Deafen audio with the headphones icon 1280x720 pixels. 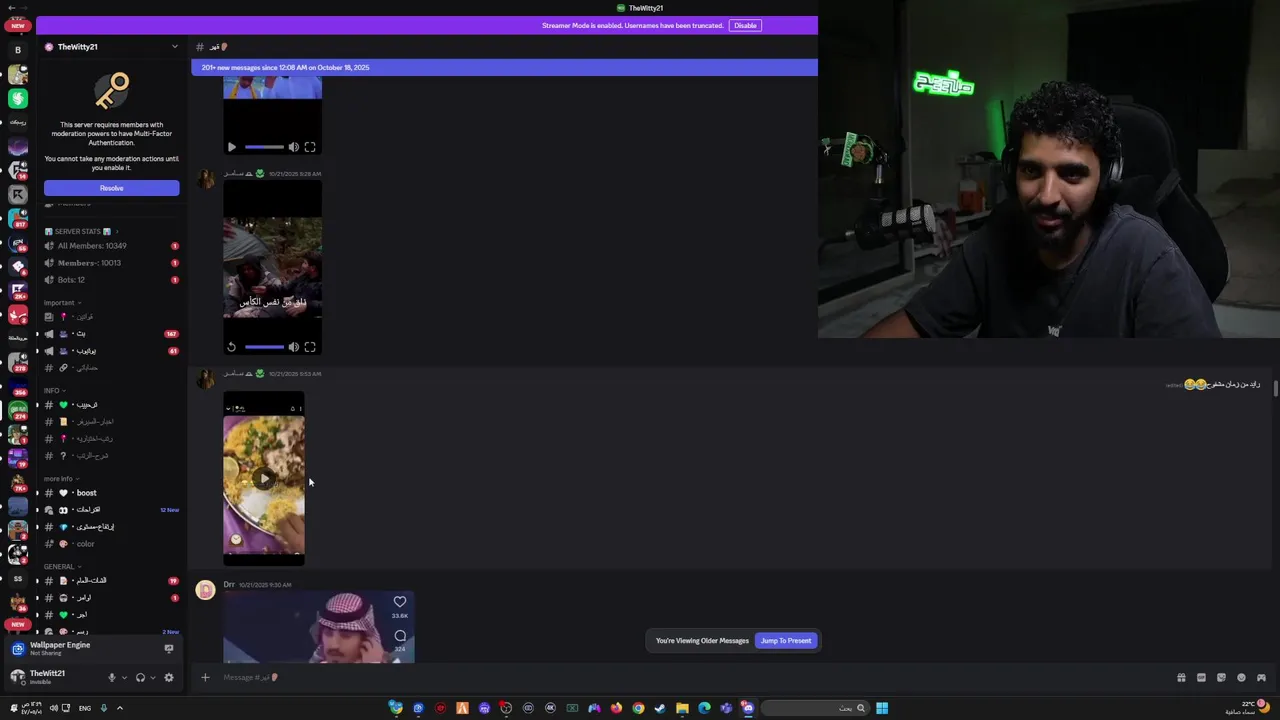[140, 677]
